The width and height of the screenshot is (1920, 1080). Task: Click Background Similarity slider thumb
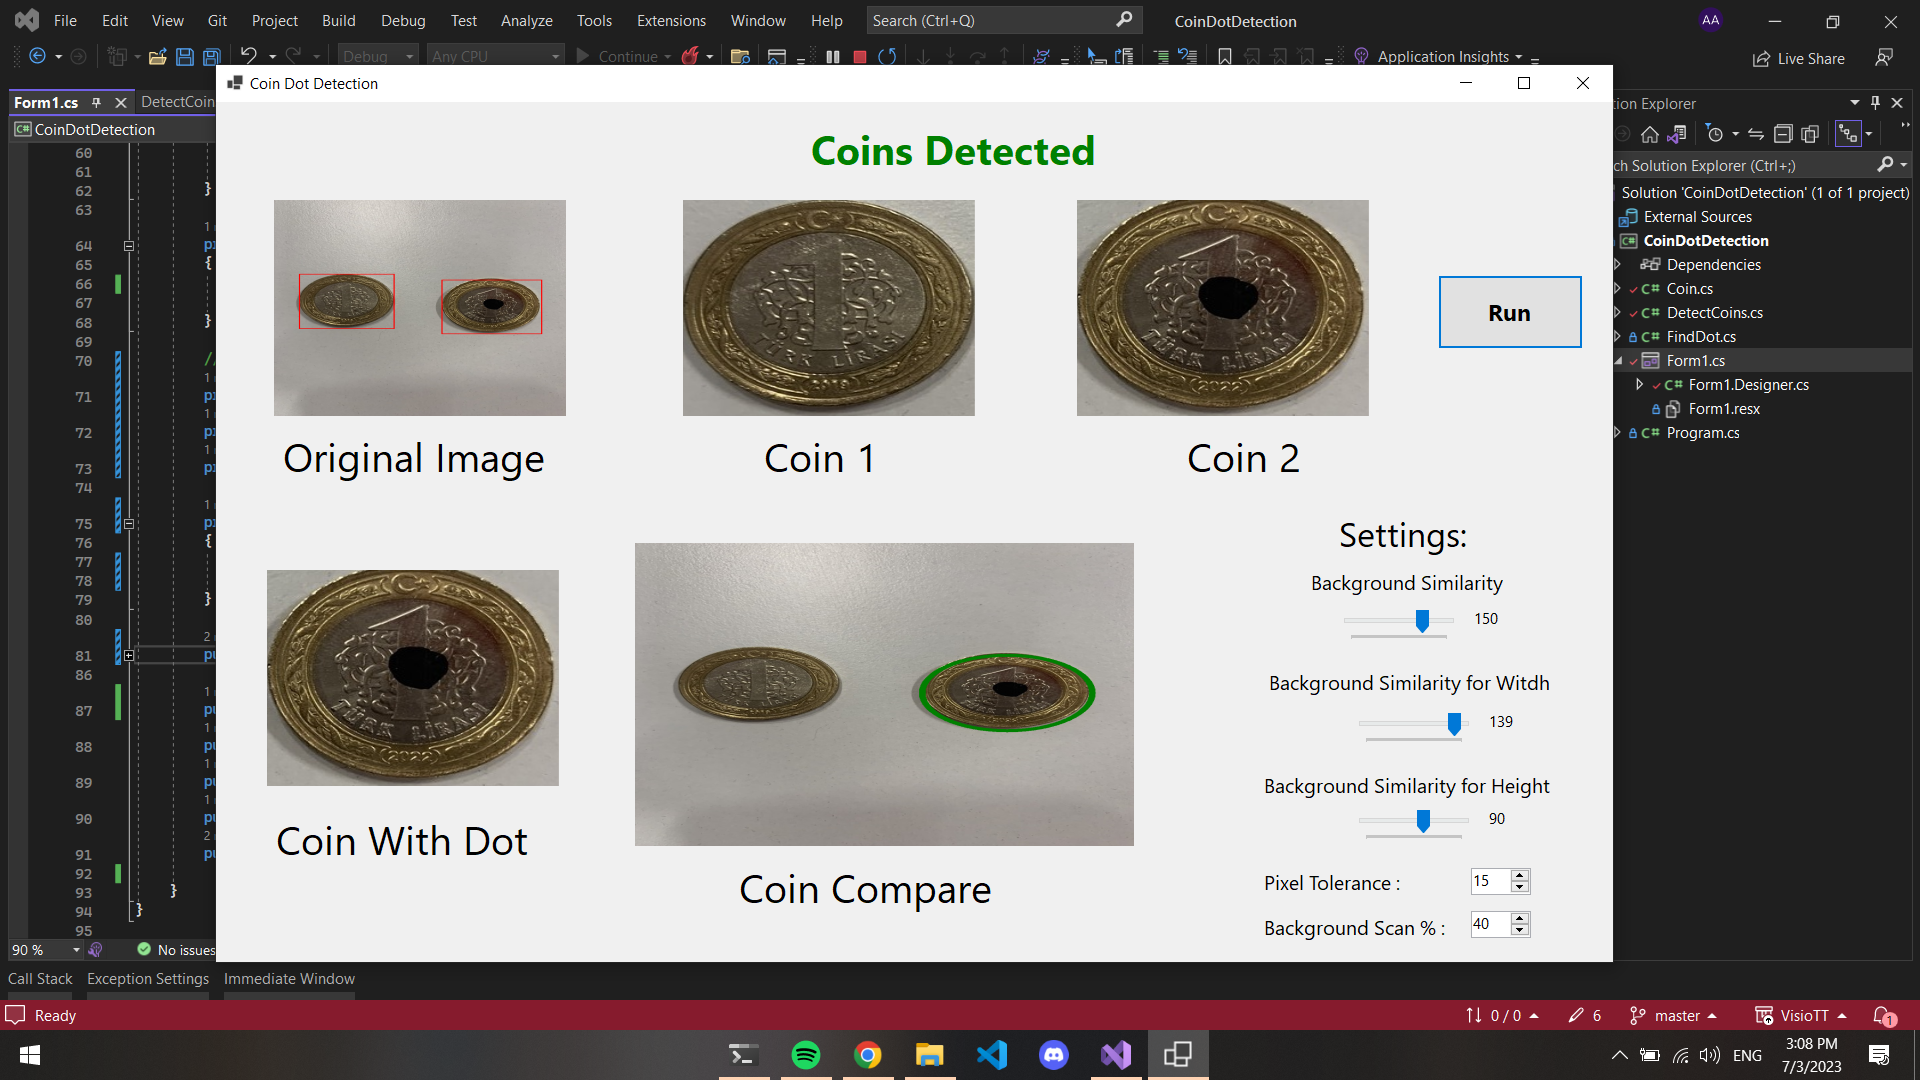[x=1422, y=621]
